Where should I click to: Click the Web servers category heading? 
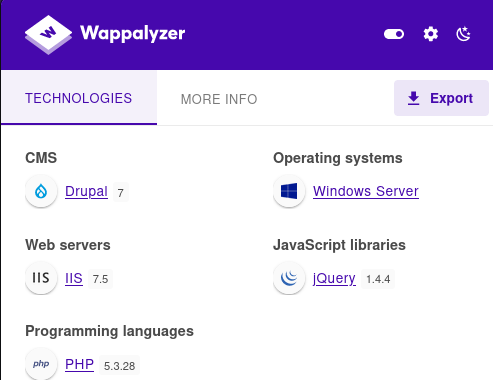(68, 245)
